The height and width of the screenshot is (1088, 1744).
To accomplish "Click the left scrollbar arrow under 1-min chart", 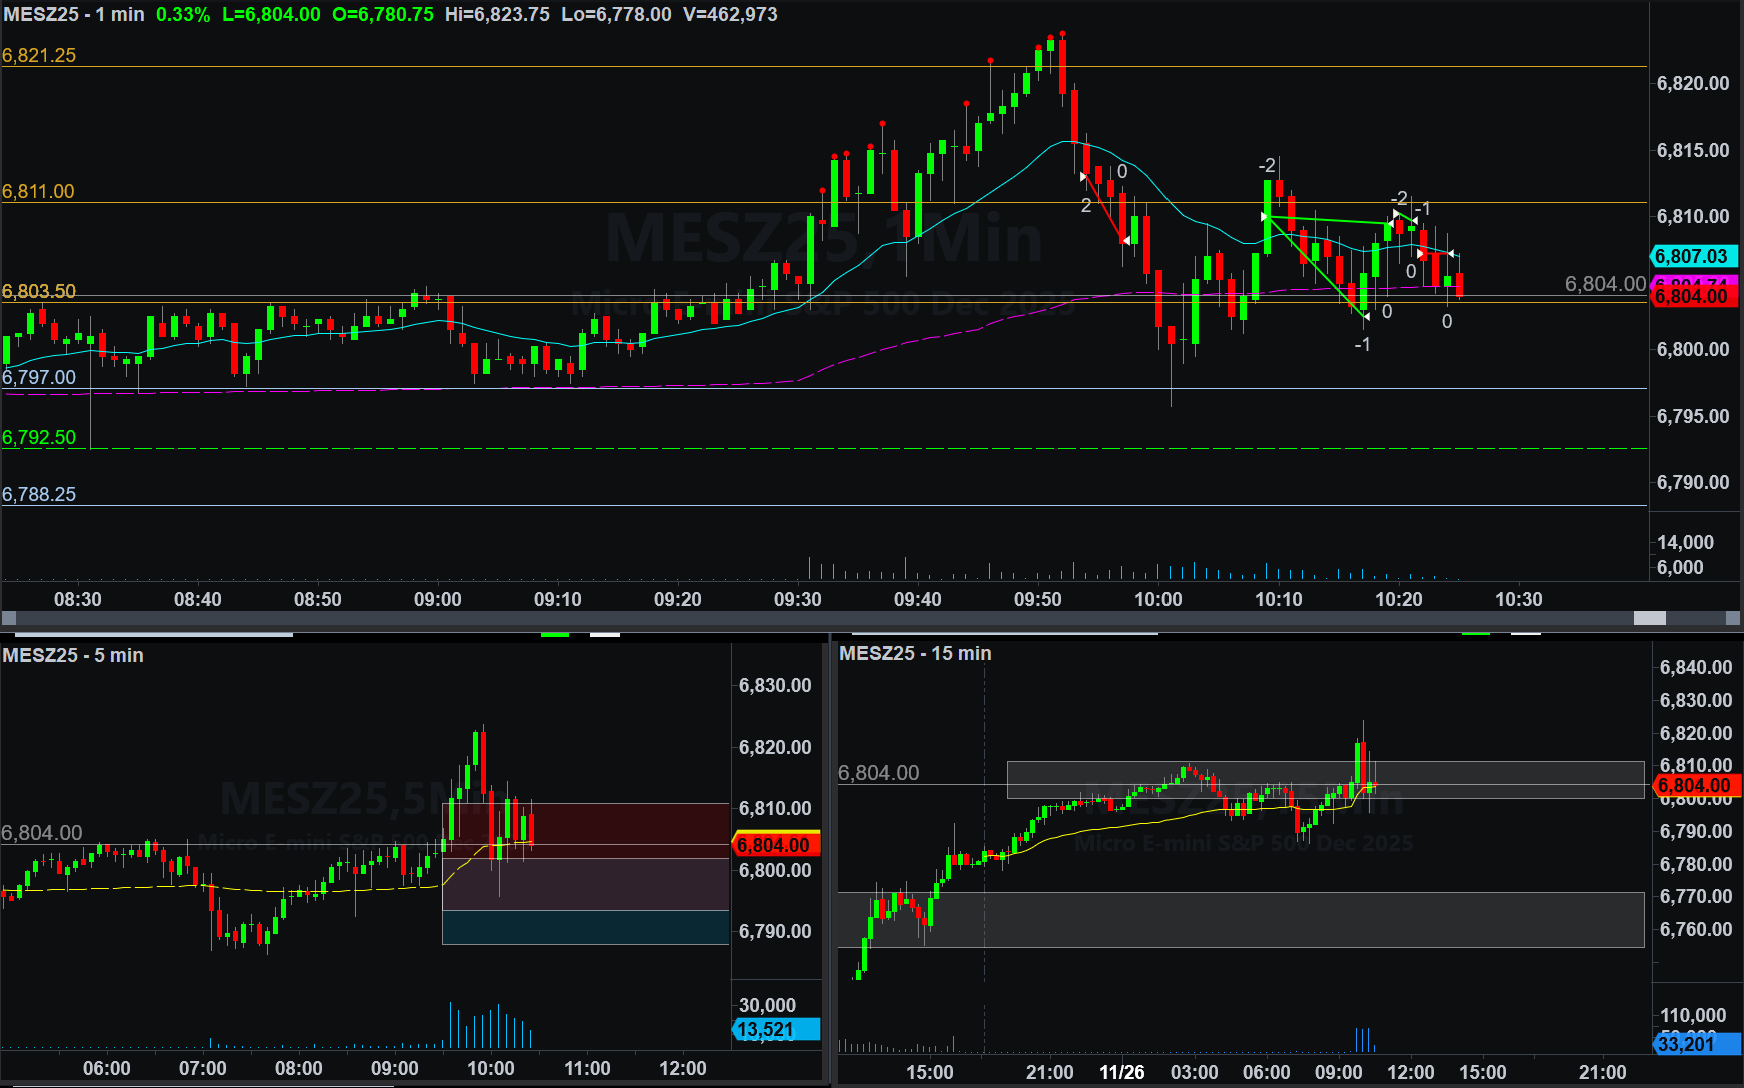I will point(9,618).
